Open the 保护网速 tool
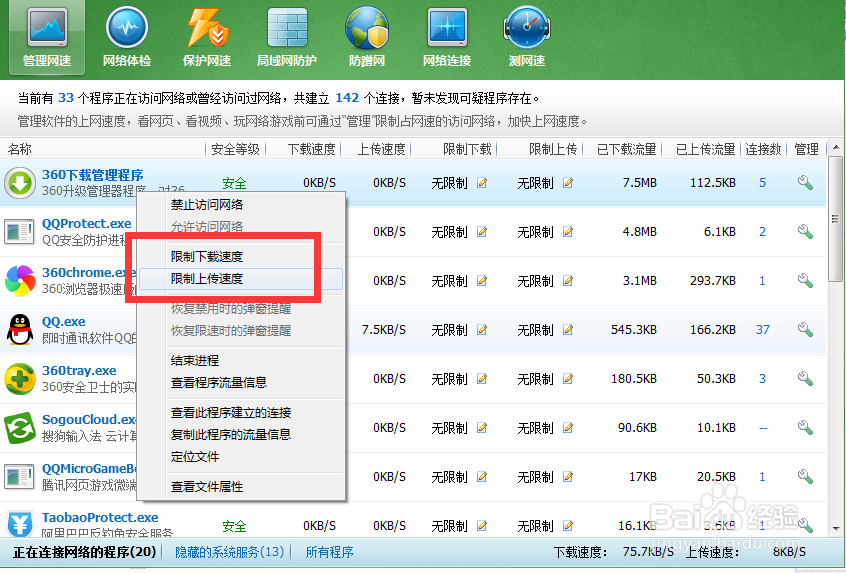The height and width of the screenshot is (573, 846). [x=207, y=37]
